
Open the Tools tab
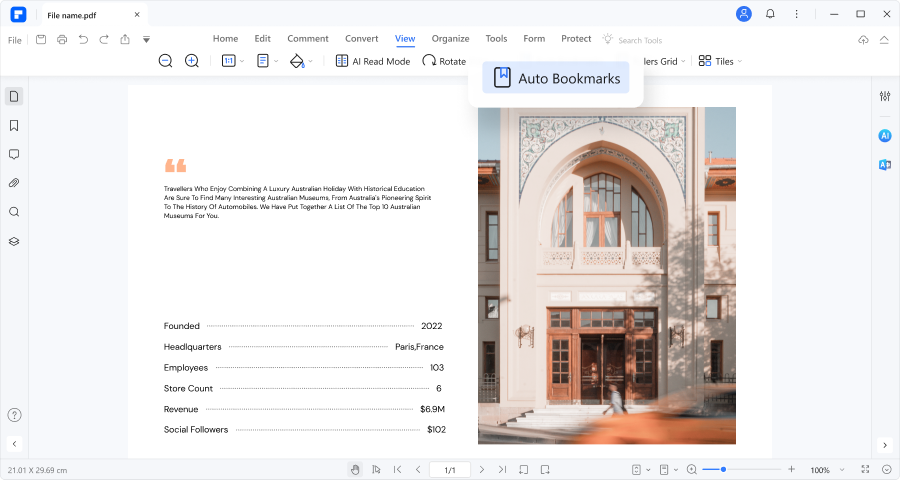pyautogui.click(x=496, y=38)
